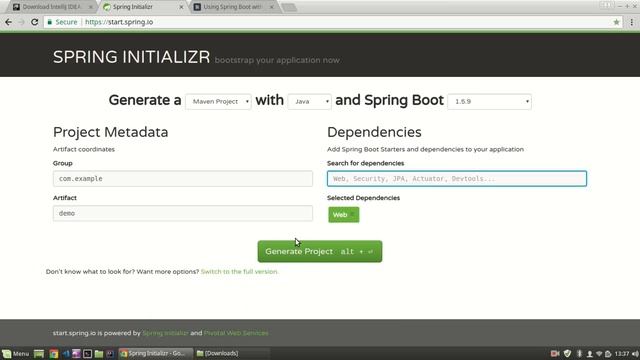Click the 13:37 clock
The width and height of the screenshot is (640, 360).
622,353
